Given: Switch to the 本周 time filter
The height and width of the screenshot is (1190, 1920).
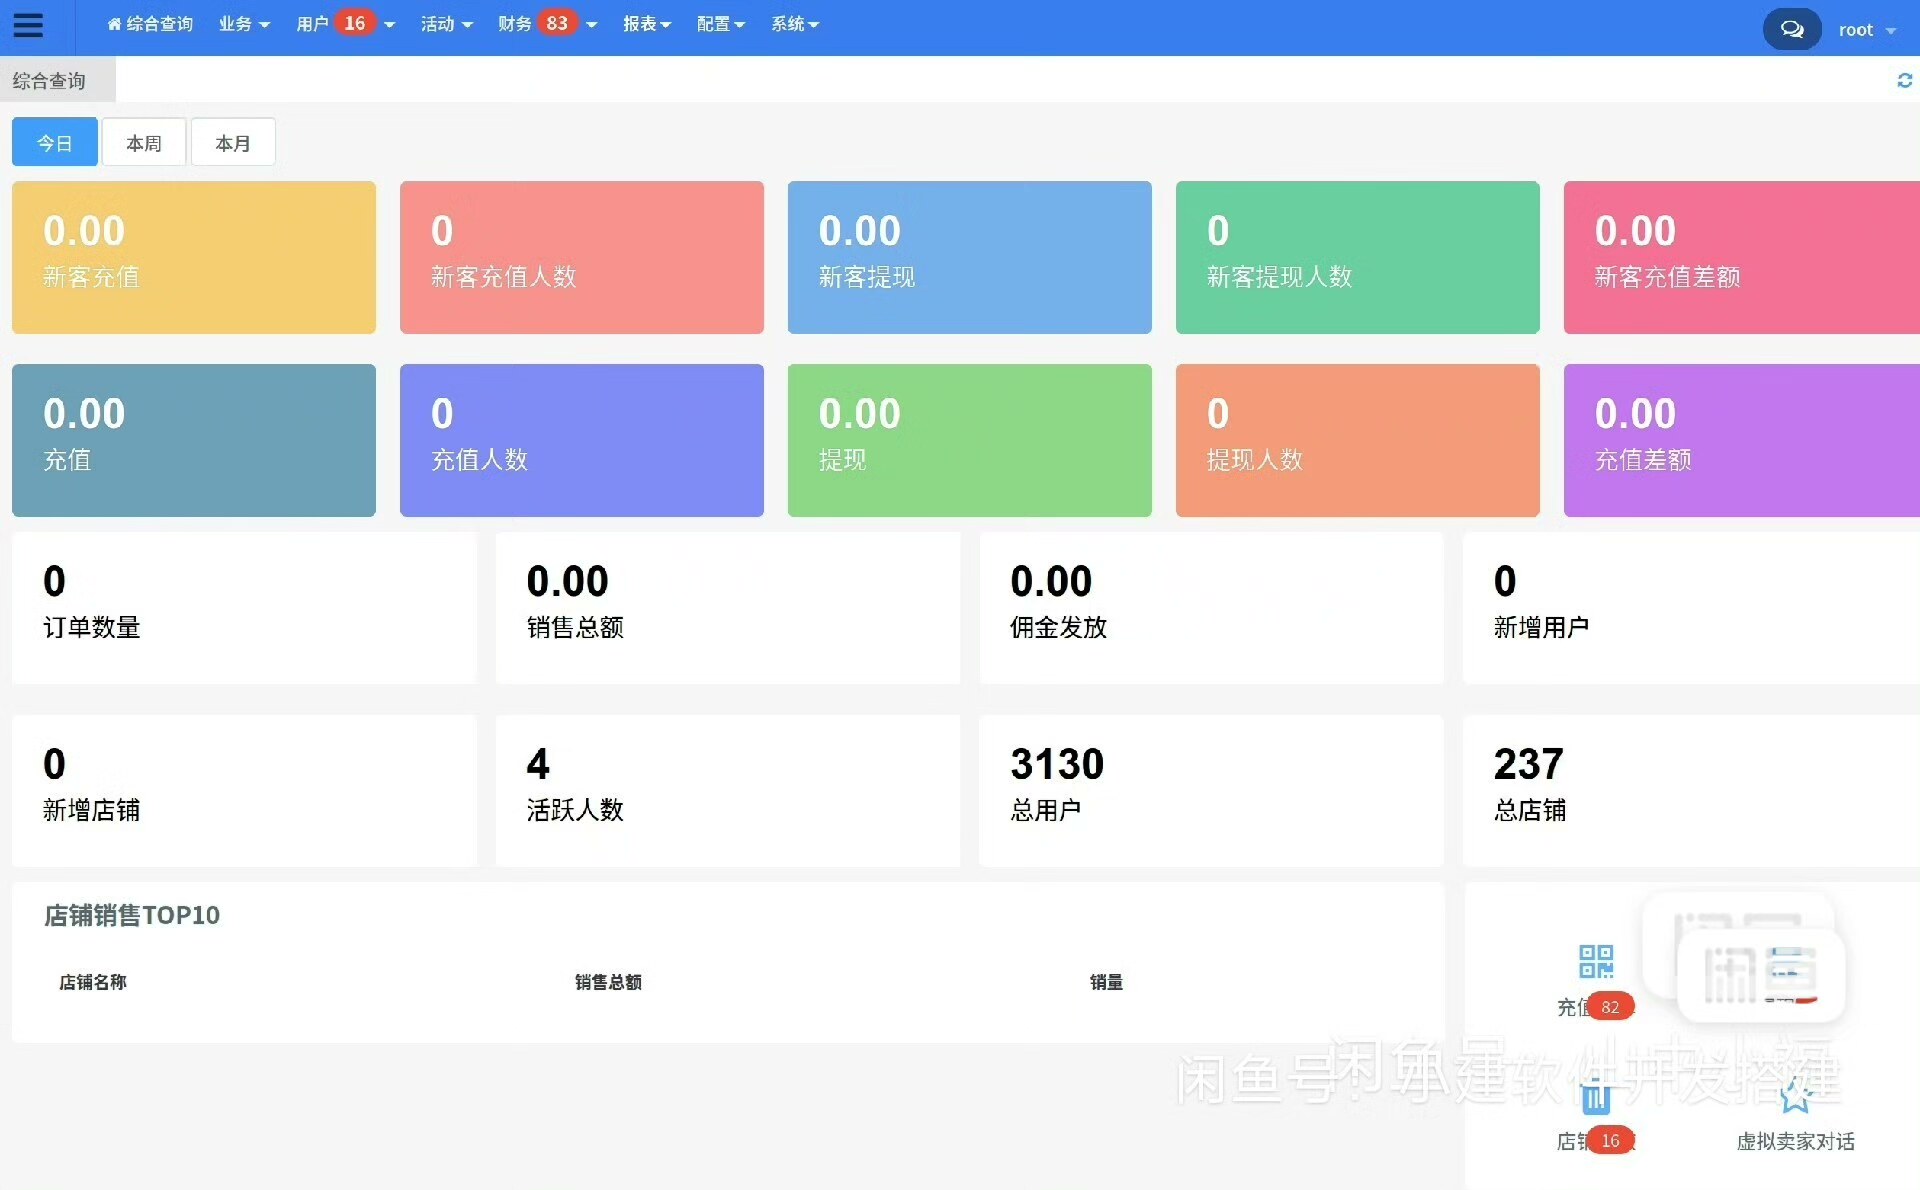Looking at the screenshot, I should [x=144, y=143].
